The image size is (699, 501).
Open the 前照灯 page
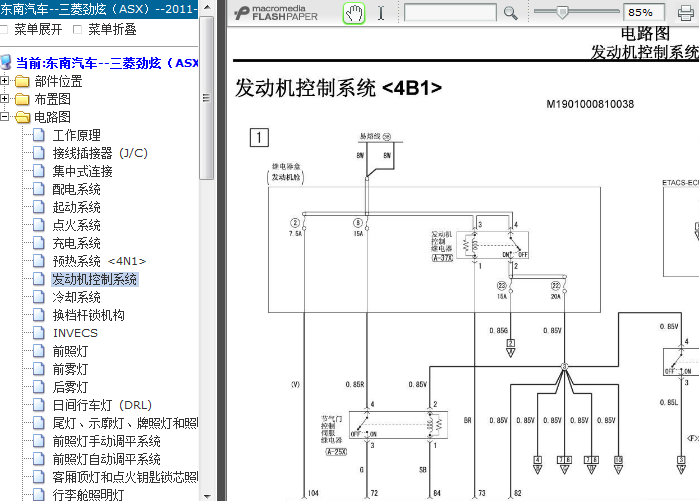70,351
